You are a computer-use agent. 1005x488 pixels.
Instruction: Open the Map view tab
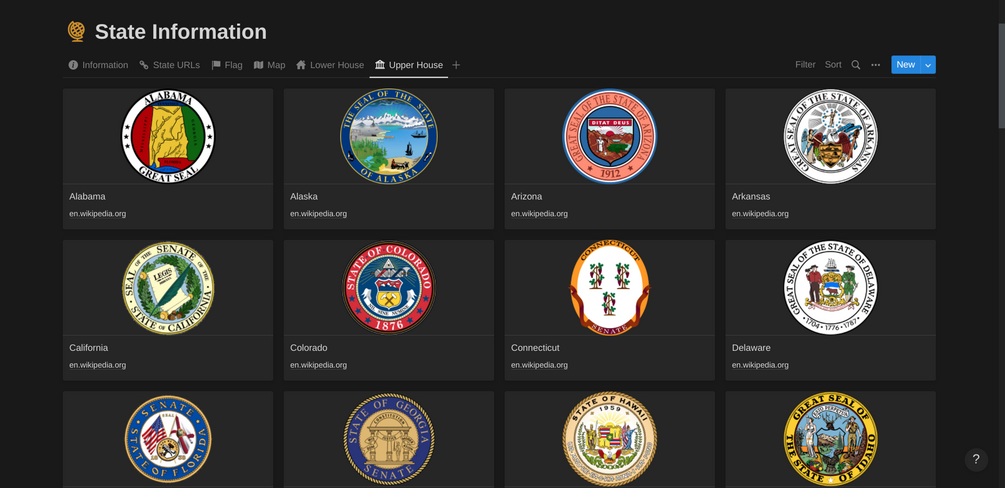pyautogui.click(x=269, y=65)
